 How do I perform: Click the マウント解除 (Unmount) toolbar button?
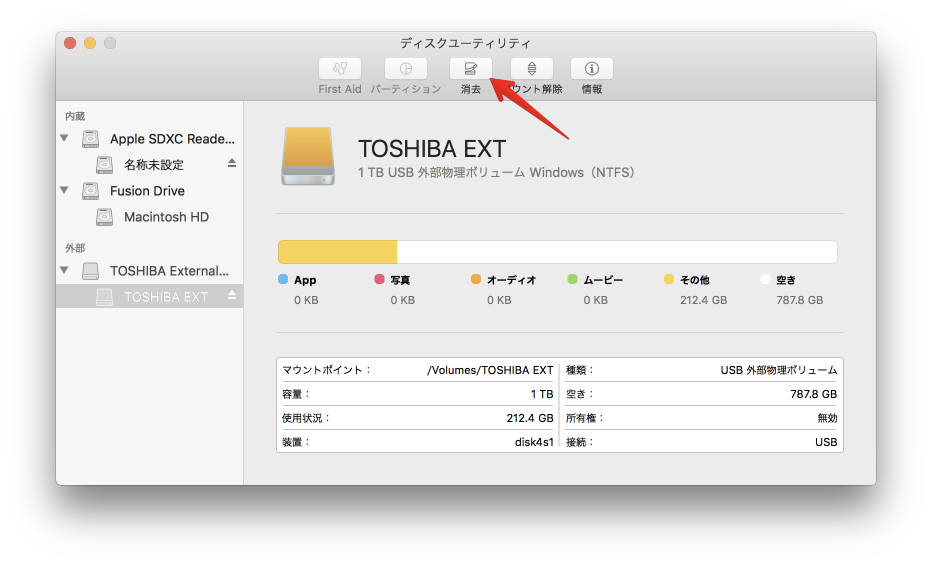pos(532,68)
